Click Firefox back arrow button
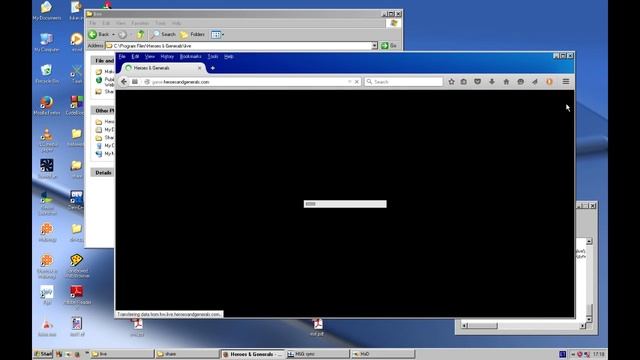This screenshot has height=360, width=640. click(x=124, y=82)
